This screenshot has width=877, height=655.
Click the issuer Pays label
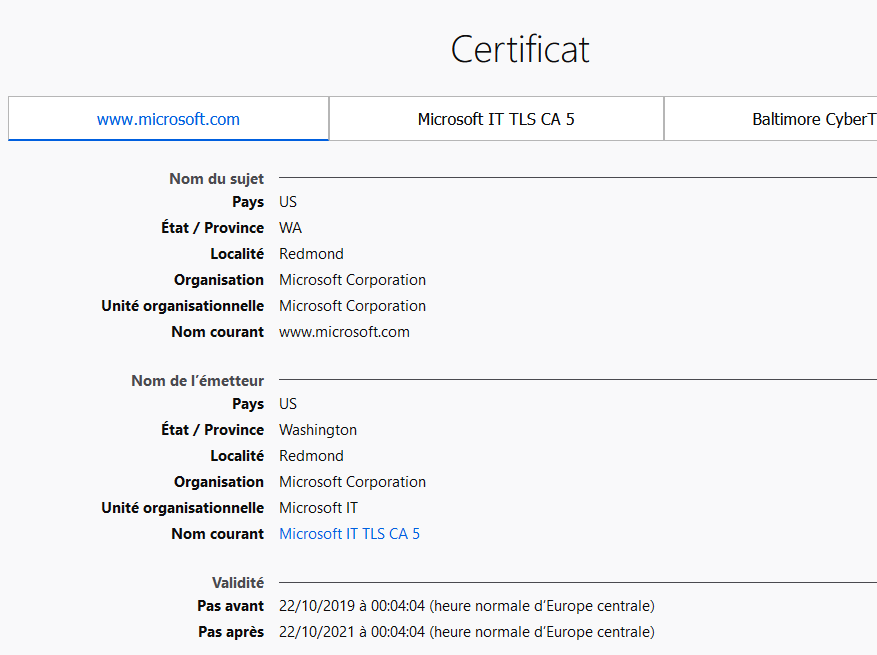pyautogui.click(x=248, y=404)
